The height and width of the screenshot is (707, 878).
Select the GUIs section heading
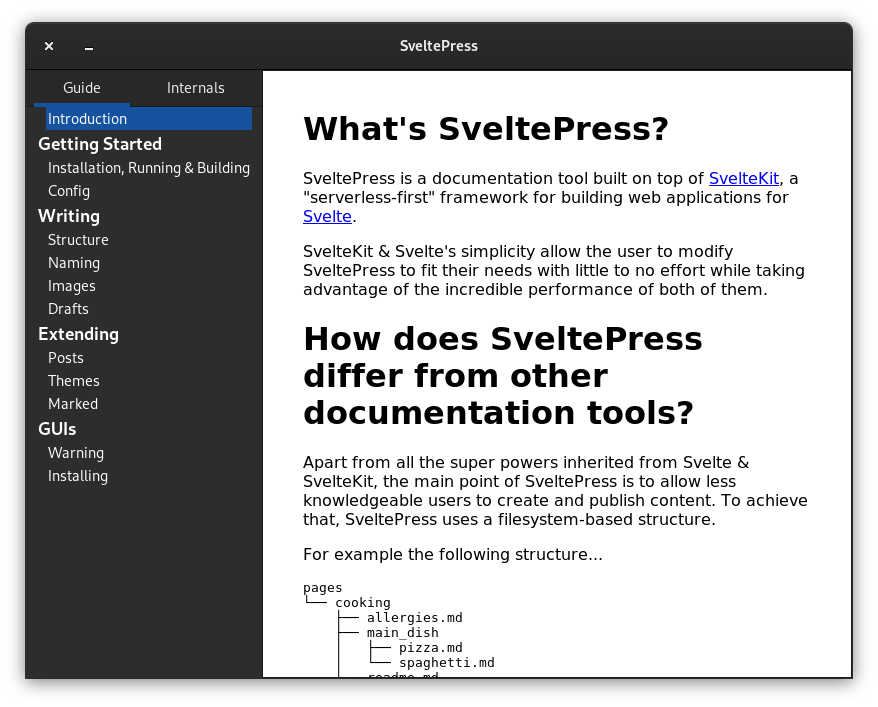57,429
